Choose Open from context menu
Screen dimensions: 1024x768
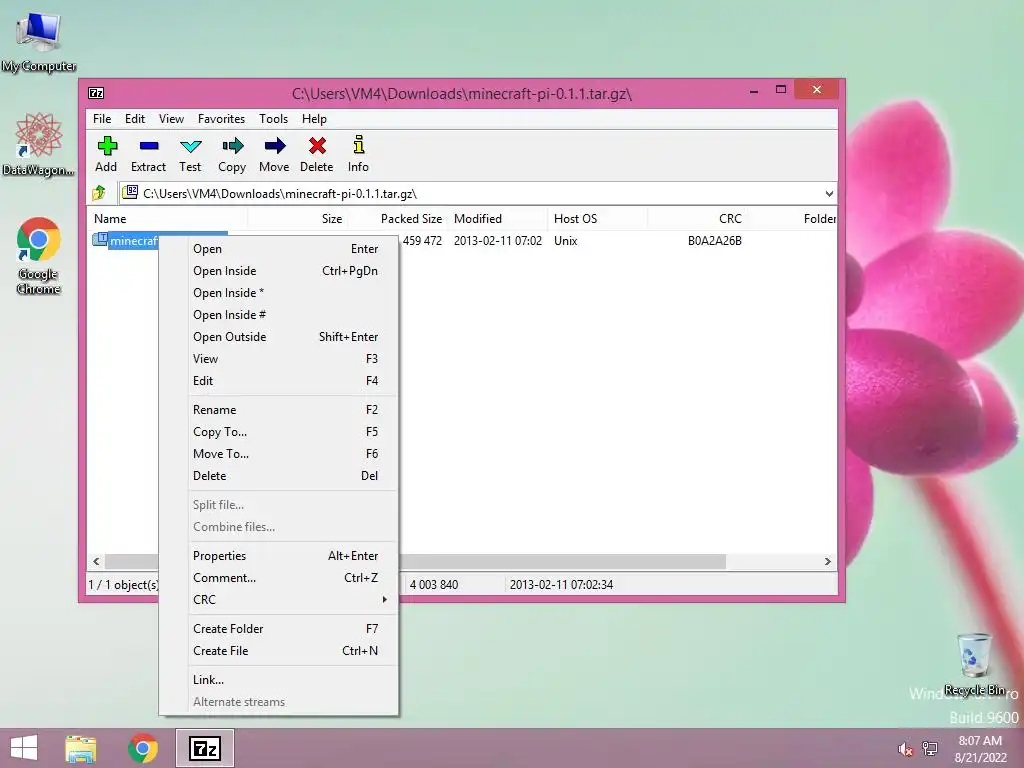(x=292, y=249)
